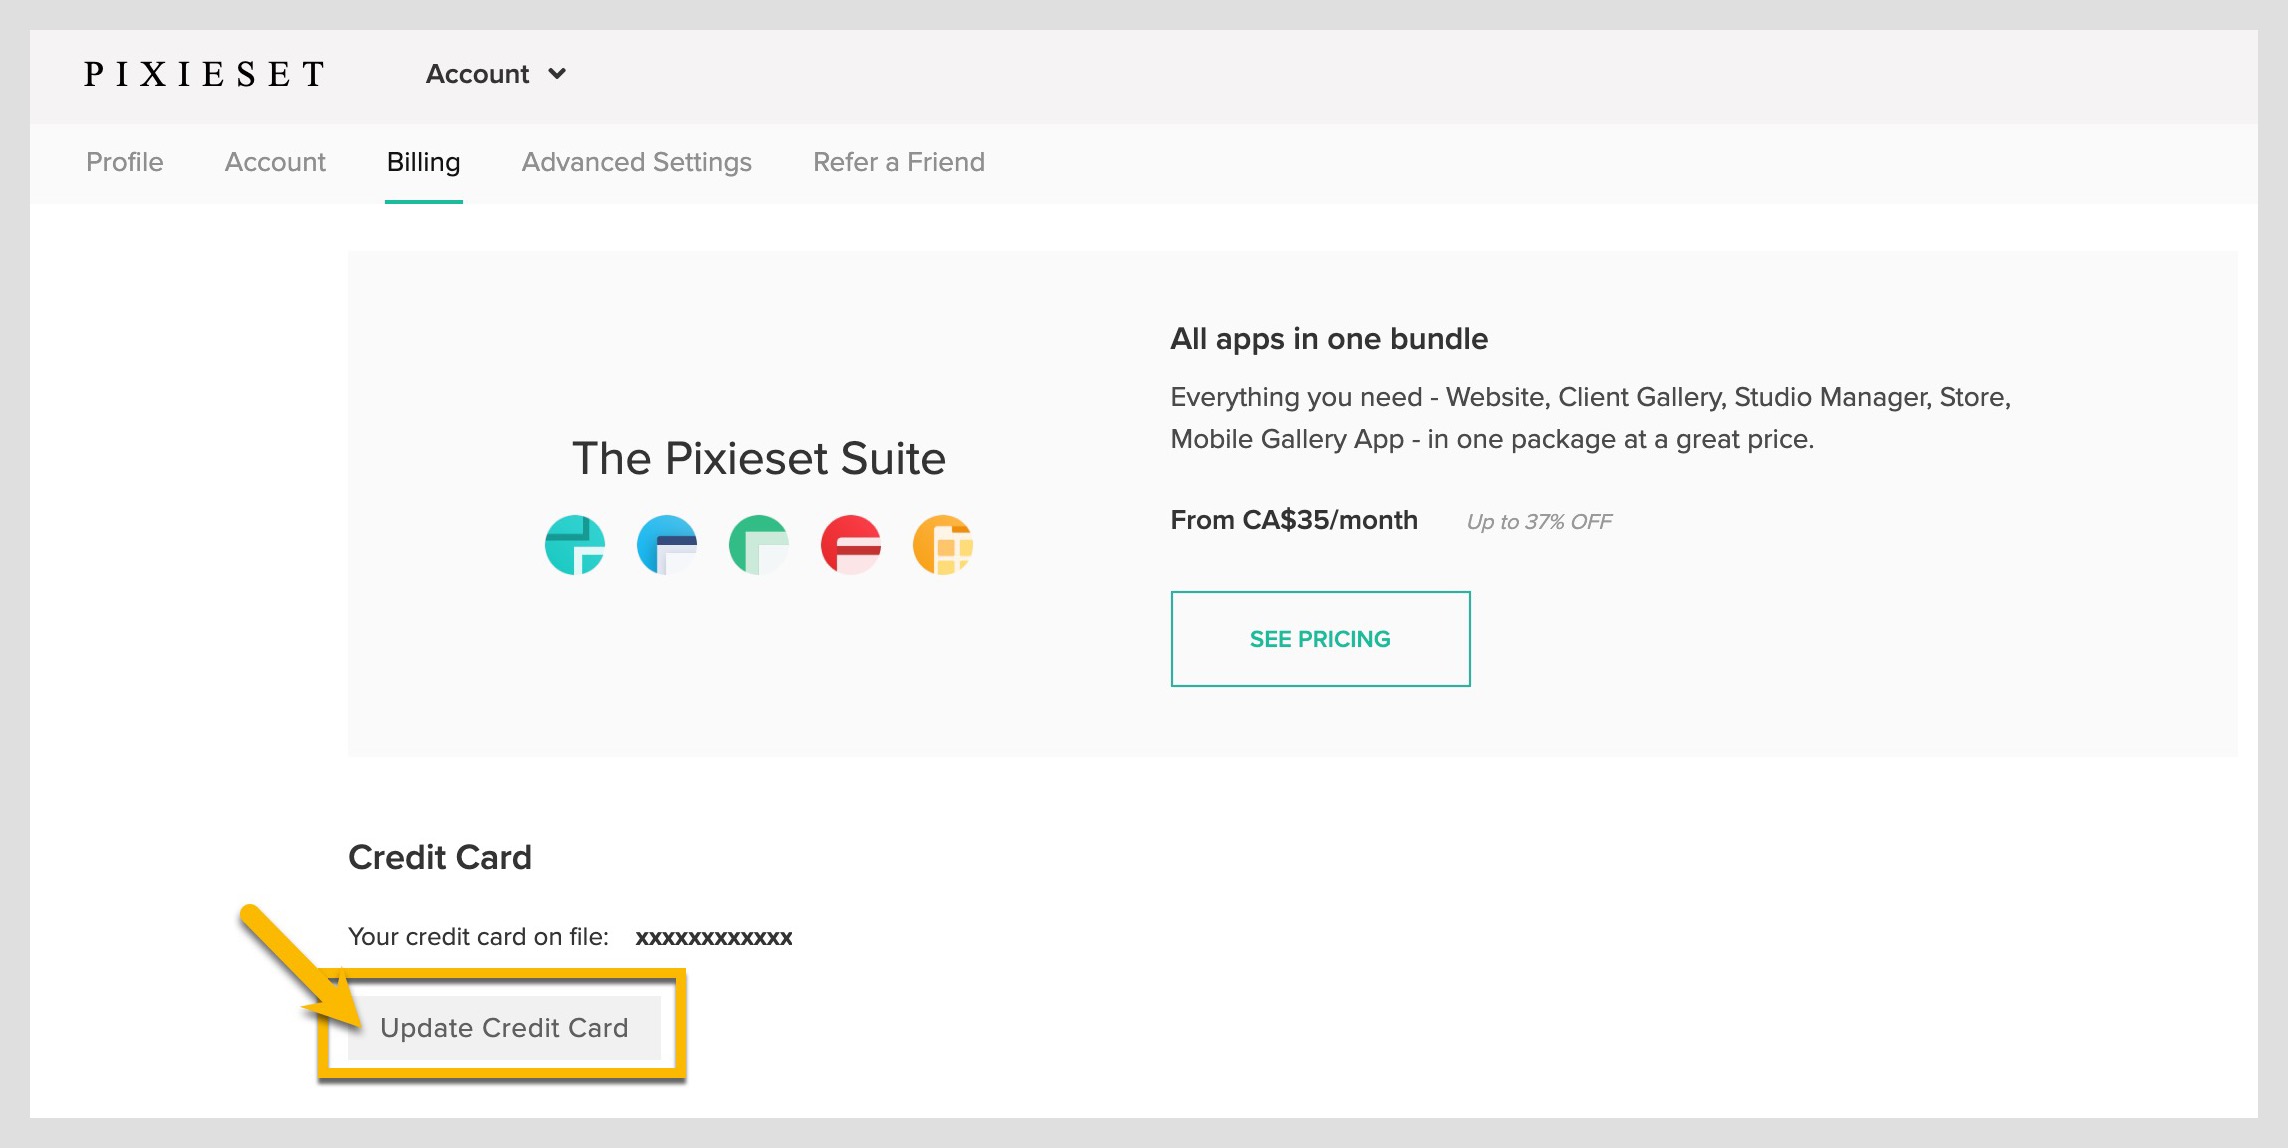Image resolution: width=2288 pixels, height=1148 pixels.
Task: Open the Account dropdown in the header
Action: (x=478, y=74)
